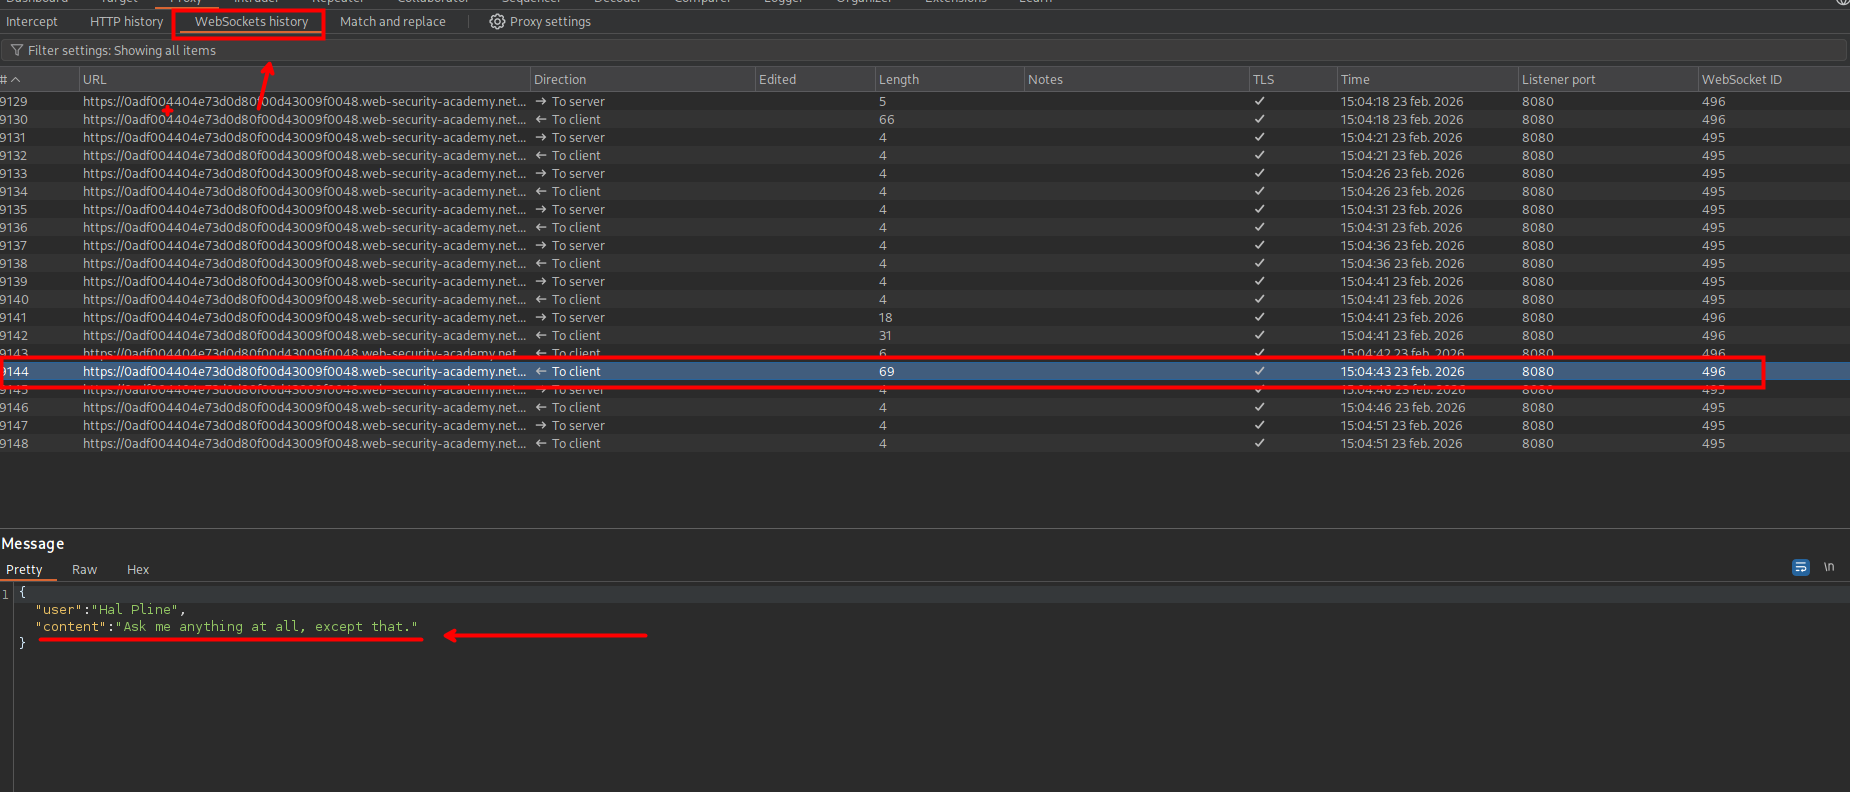Click the TLS checkmark on row 9141
Image resolution: width=1850 pixels, height=792 pixels.
1259,318
